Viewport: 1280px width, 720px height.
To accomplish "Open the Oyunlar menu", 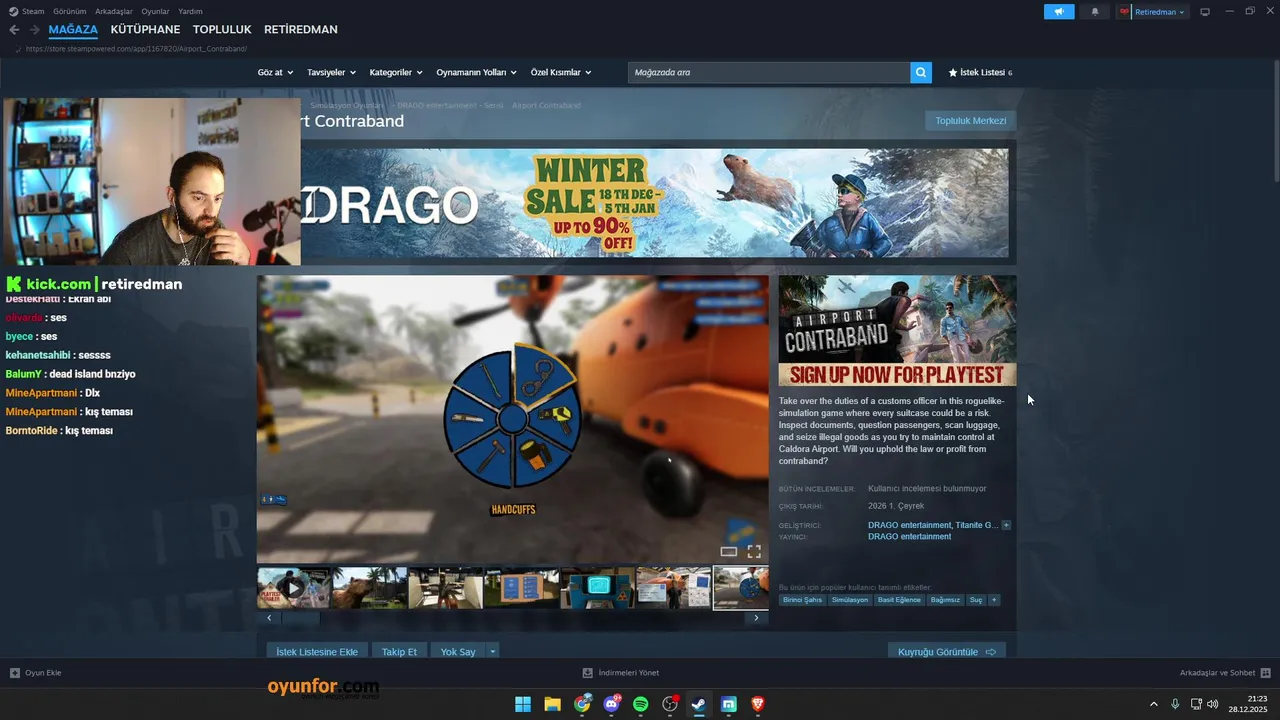I will click(155, 11).
